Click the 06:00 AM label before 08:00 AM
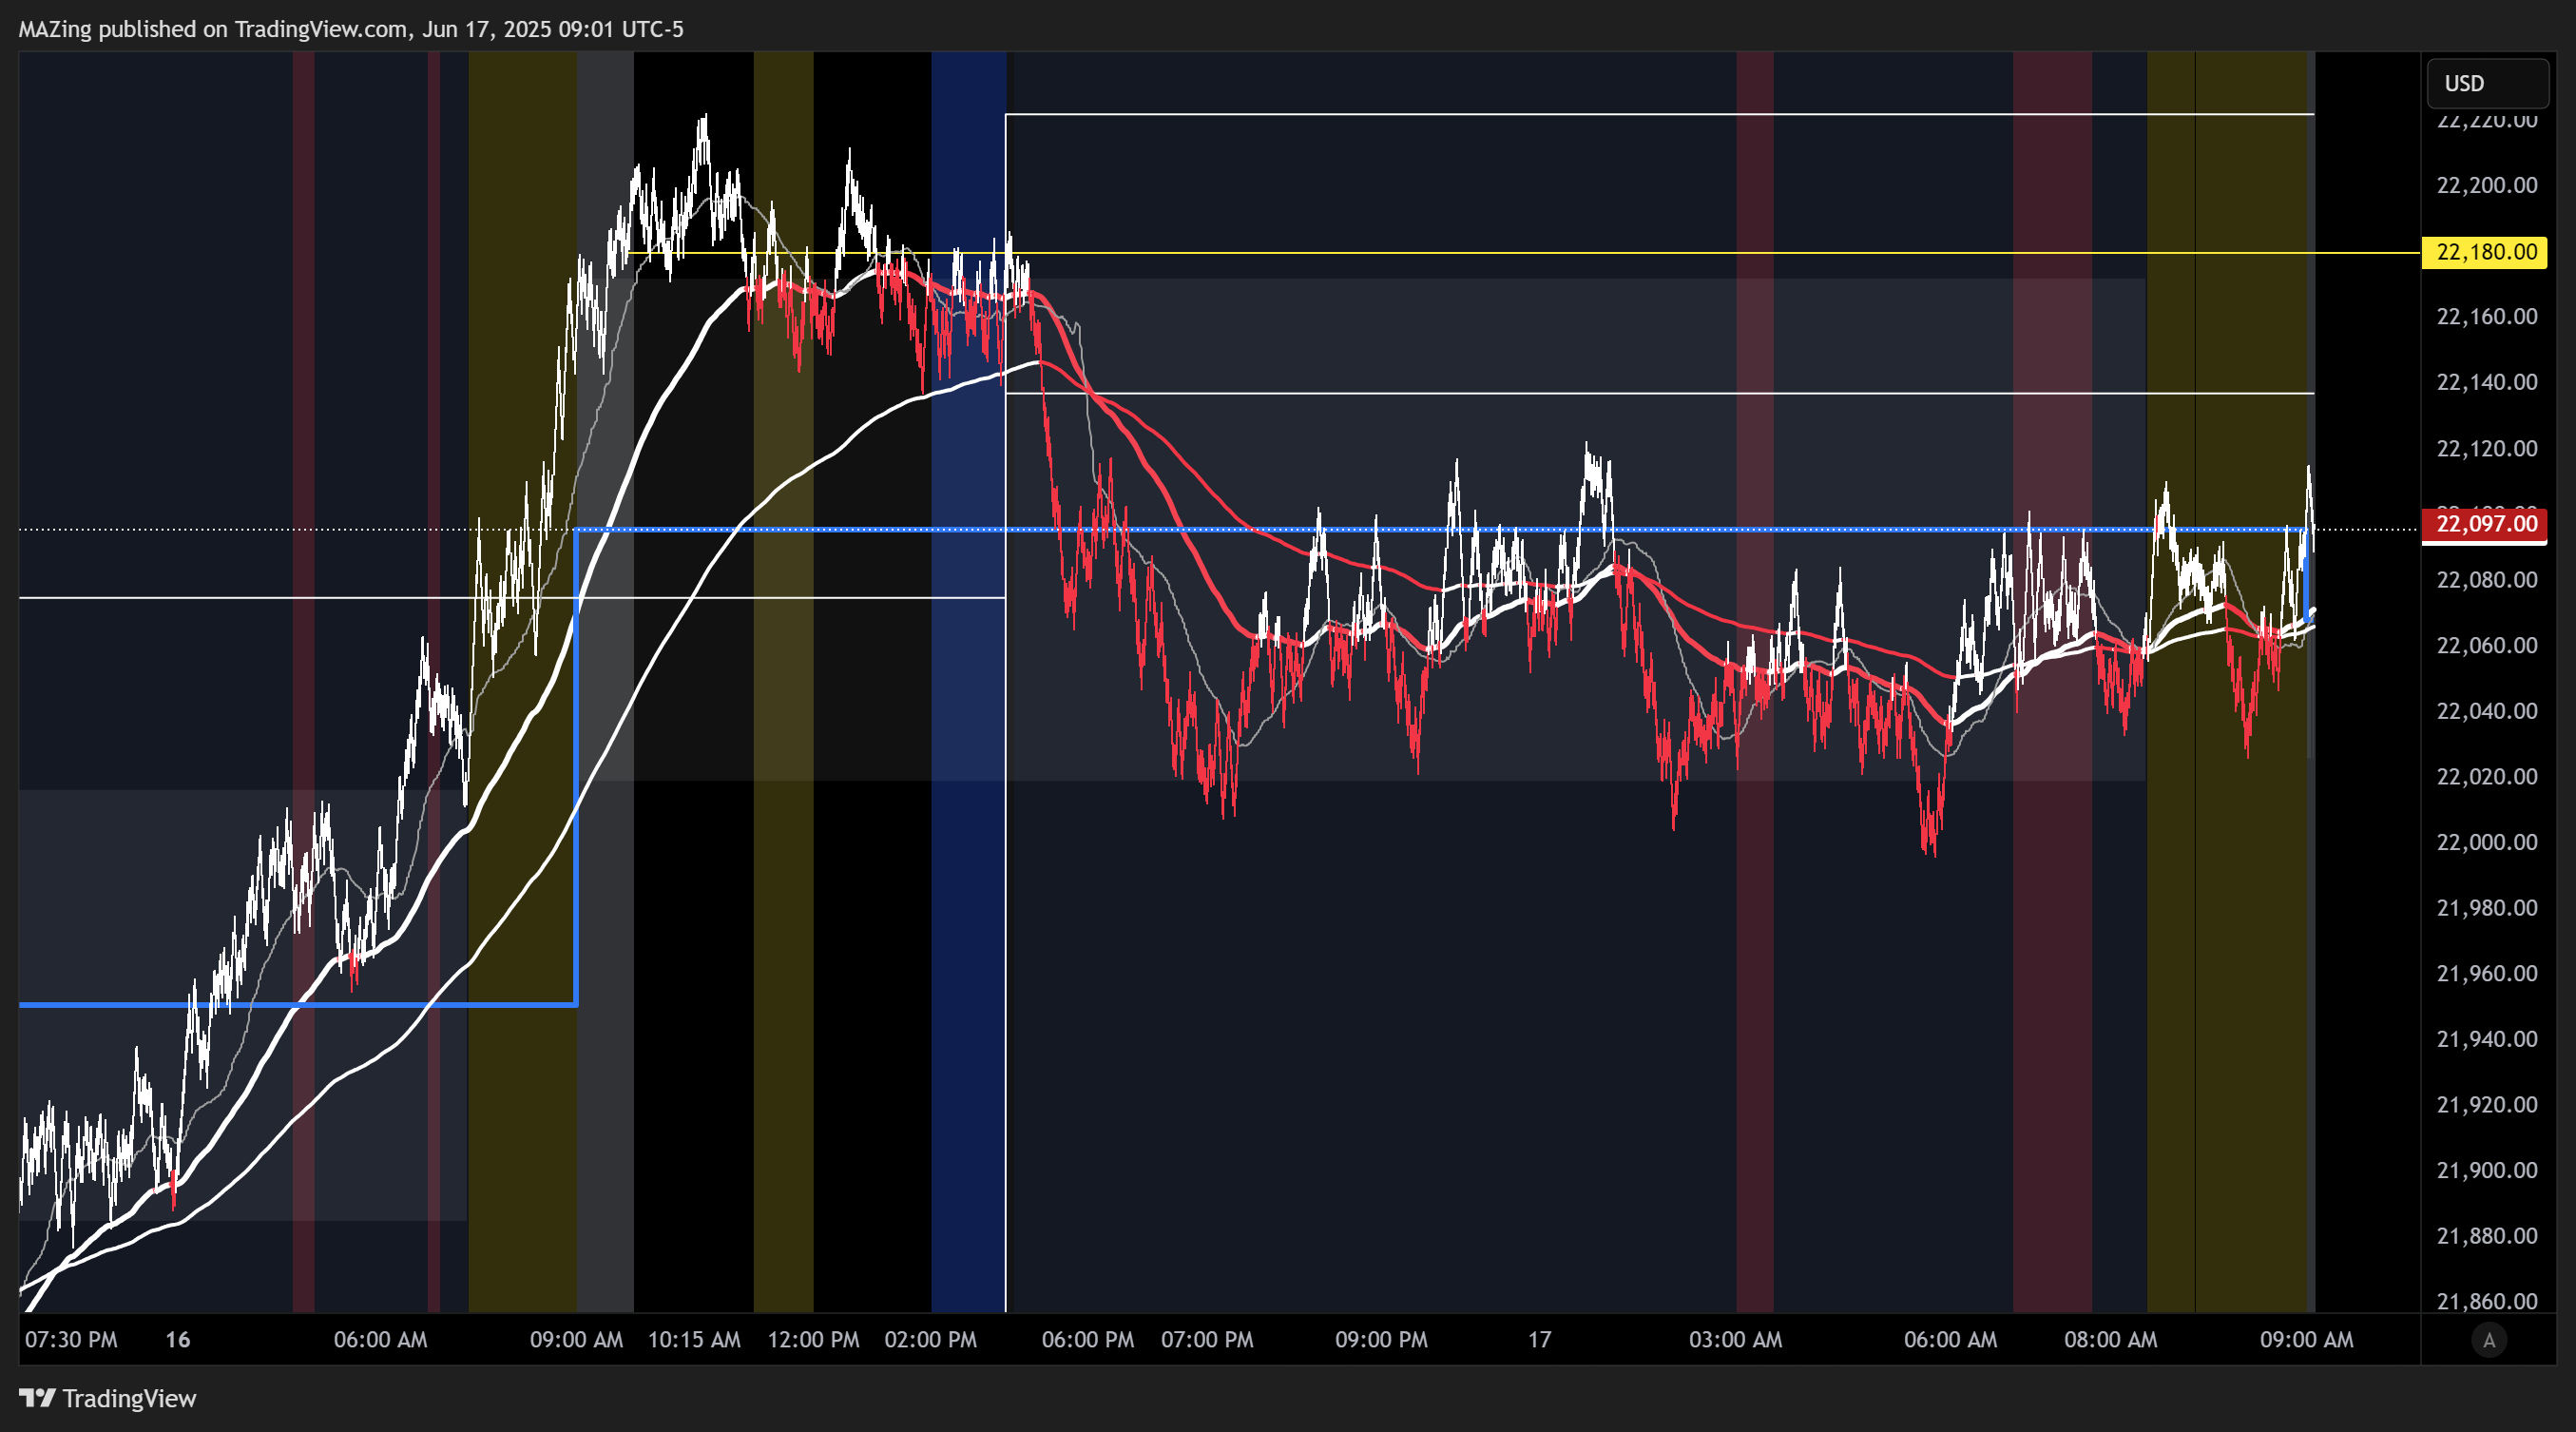The image size is (2576, 1432). click(x=1950, y=1340)
